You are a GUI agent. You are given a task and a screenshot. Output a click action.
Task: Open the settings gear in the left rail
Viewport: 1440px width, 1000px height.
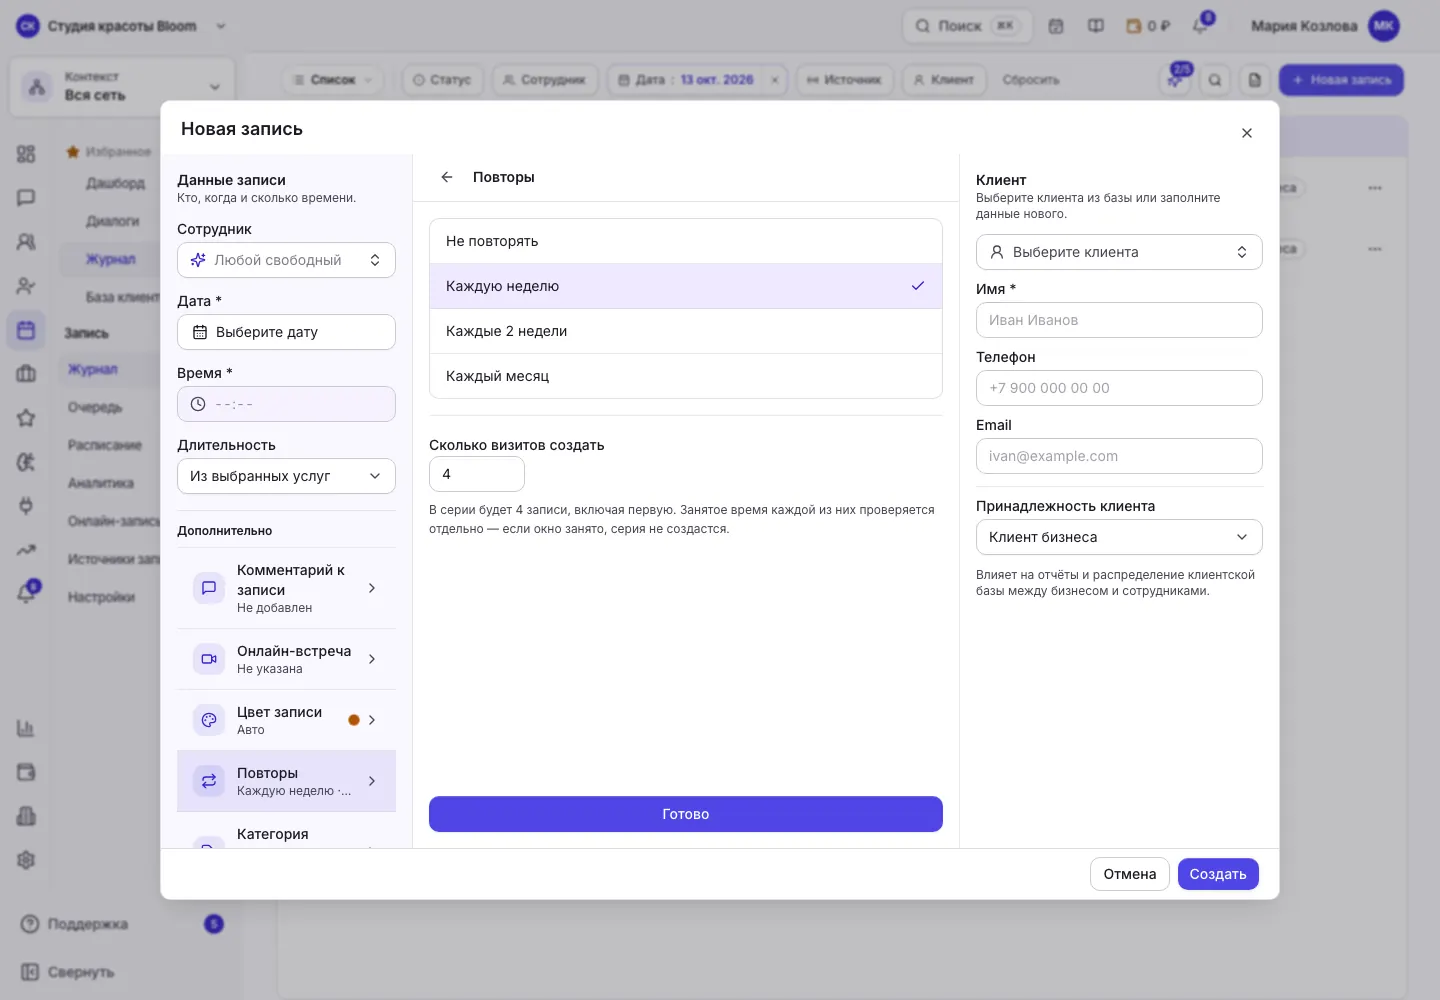pos(26,860)
